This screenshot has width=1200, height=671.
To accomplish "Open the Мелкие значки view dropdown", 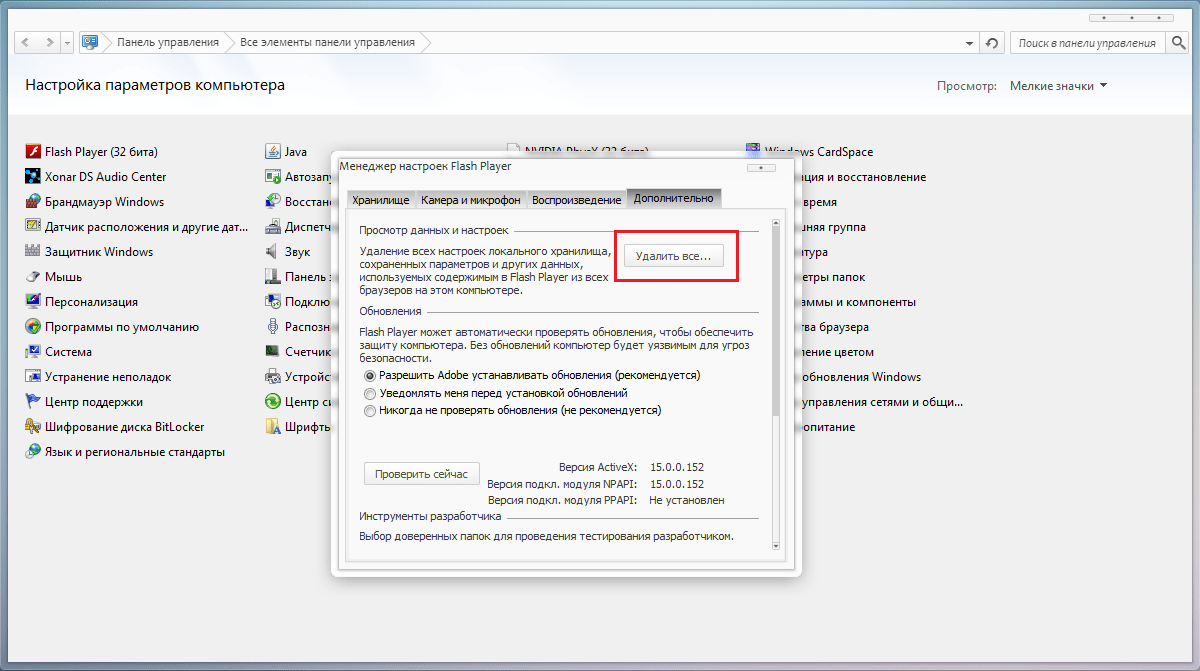I will coord(1058,86).
